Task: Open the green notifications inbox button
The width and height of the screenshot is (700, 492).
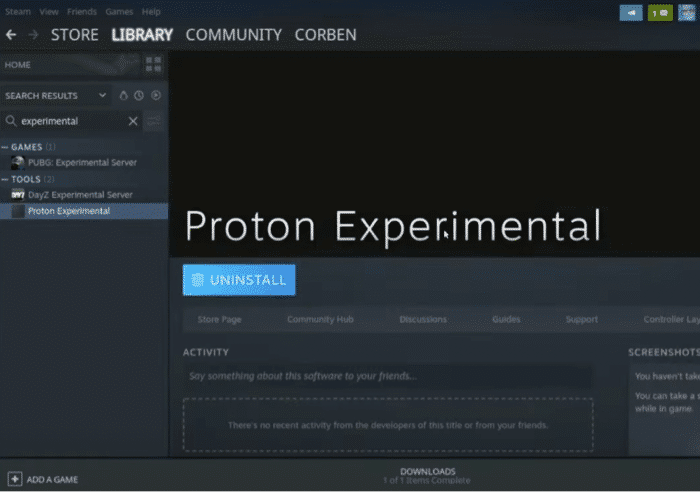Action: [660, 13]
